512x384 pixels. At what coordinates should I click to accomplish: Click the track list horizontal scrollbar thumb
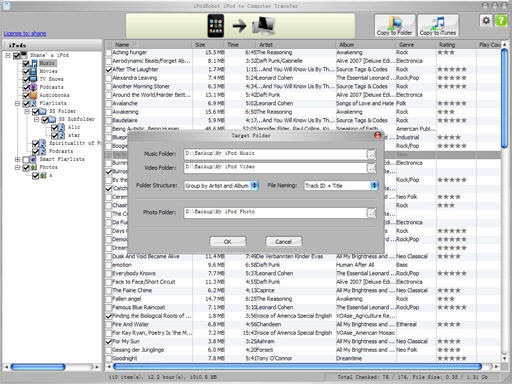[x=297, y=366]
